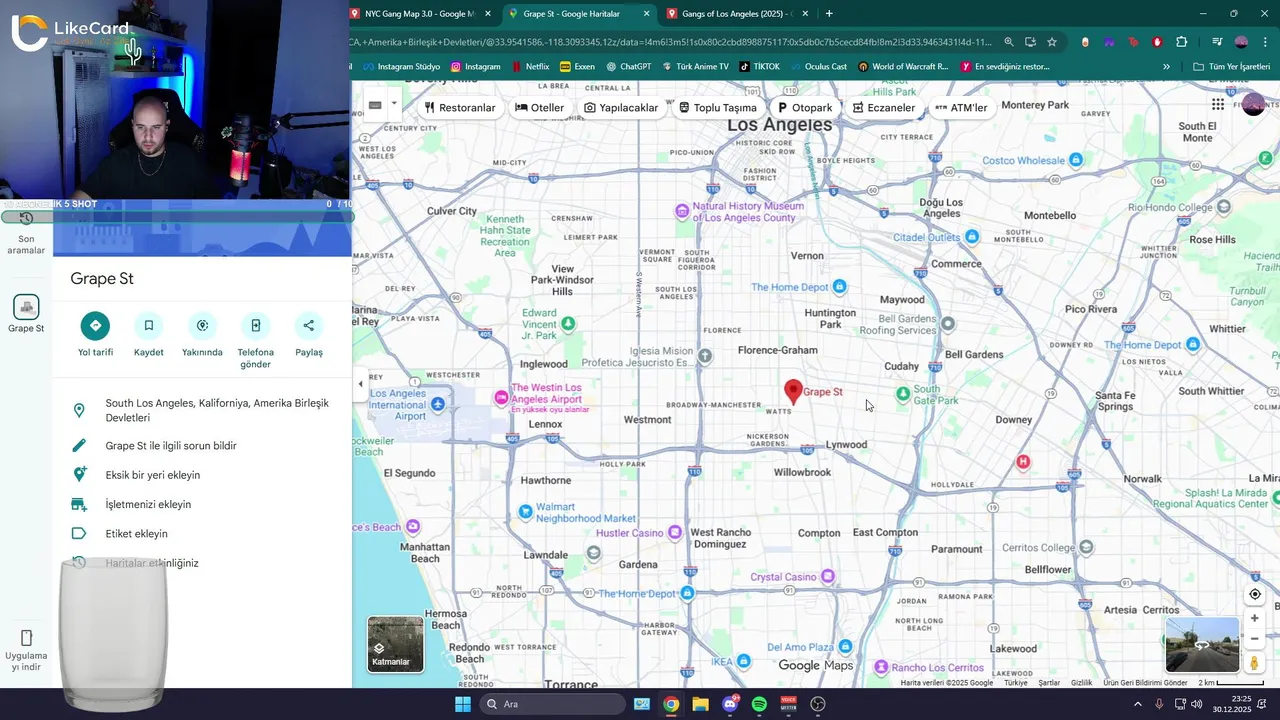
Task: Click the Hustler Casino map pin
Action: tap(675, 532)
